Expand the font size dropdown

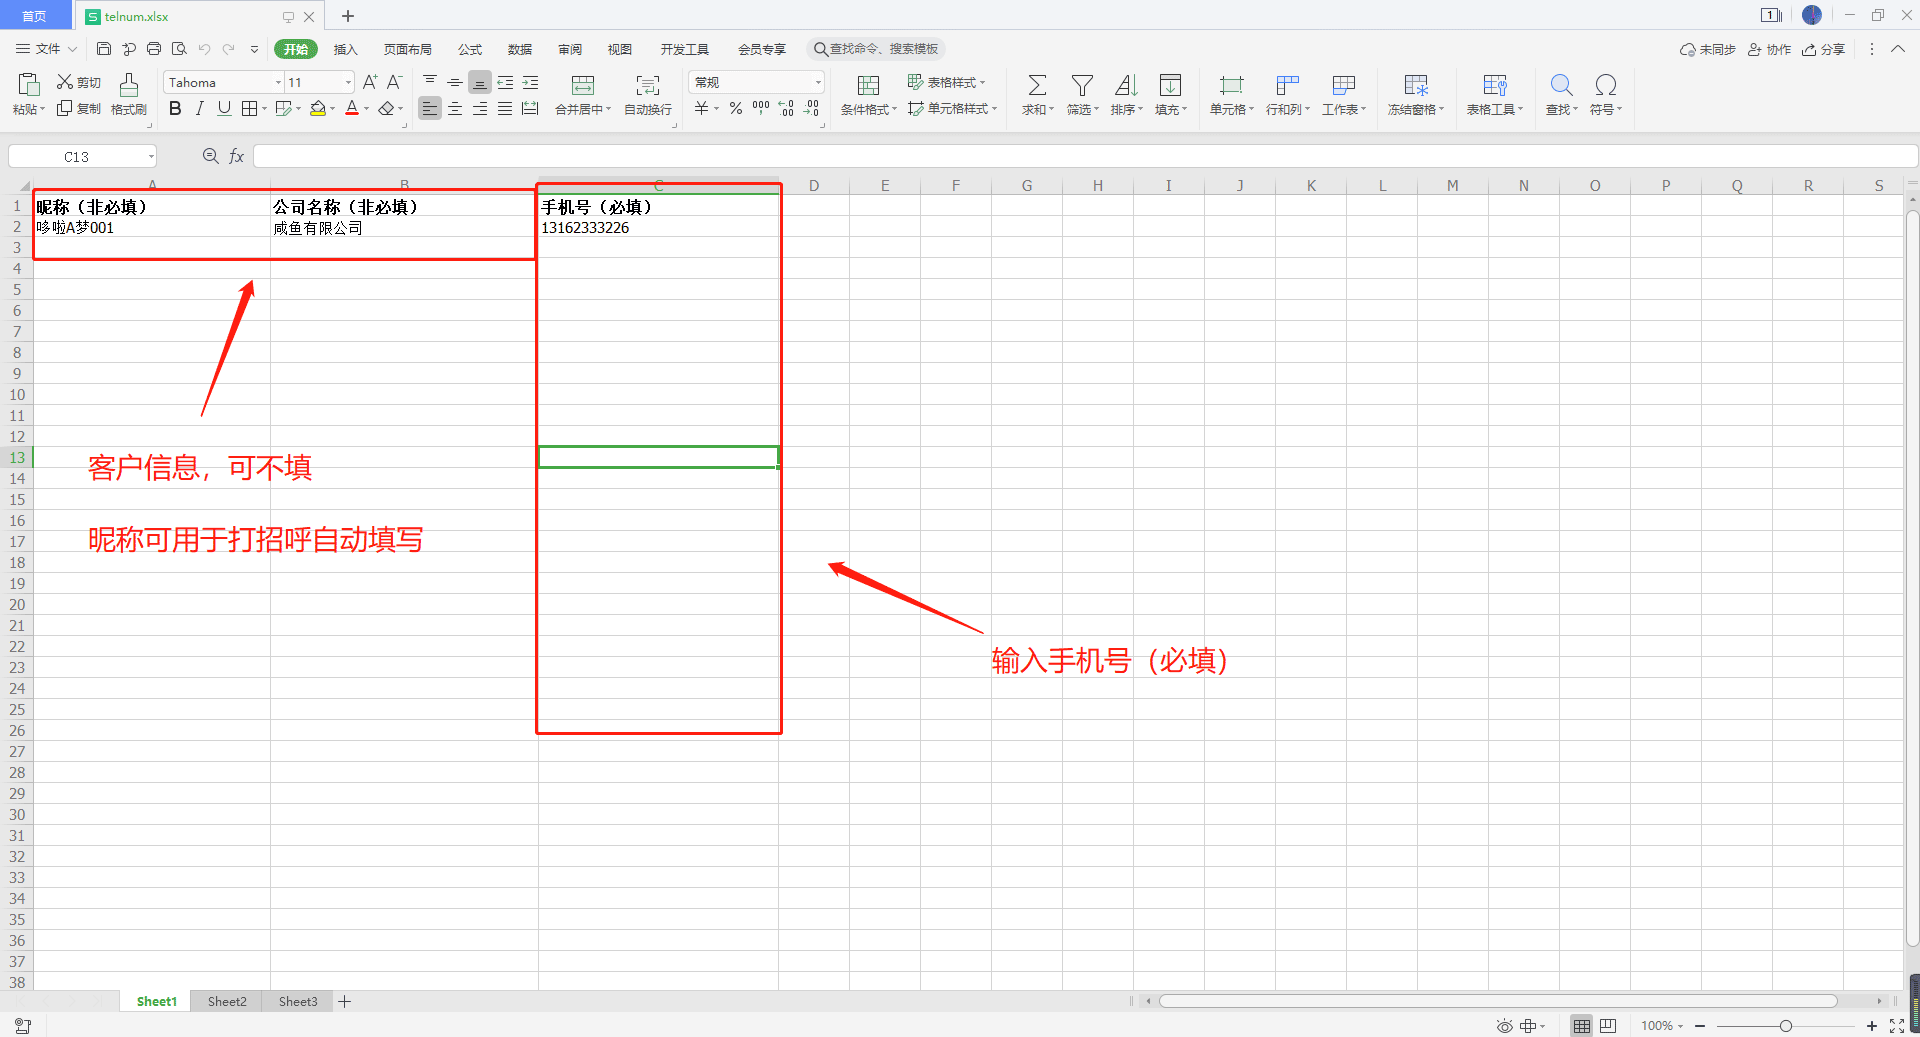click(348, 83)
